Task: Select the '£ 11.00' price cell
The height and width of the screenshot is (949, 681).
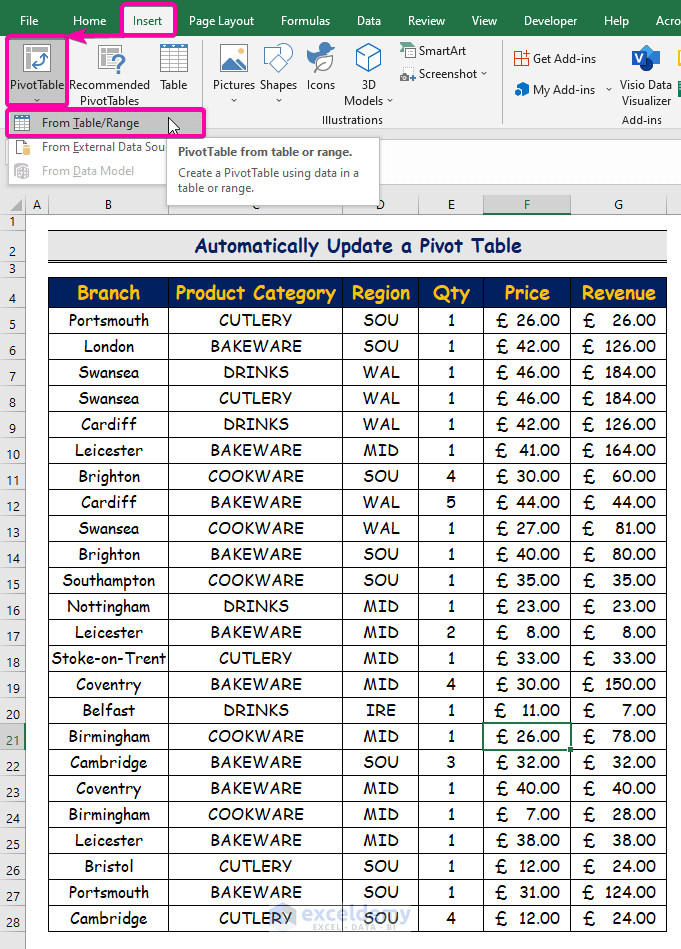Action: tap(527, 711)
